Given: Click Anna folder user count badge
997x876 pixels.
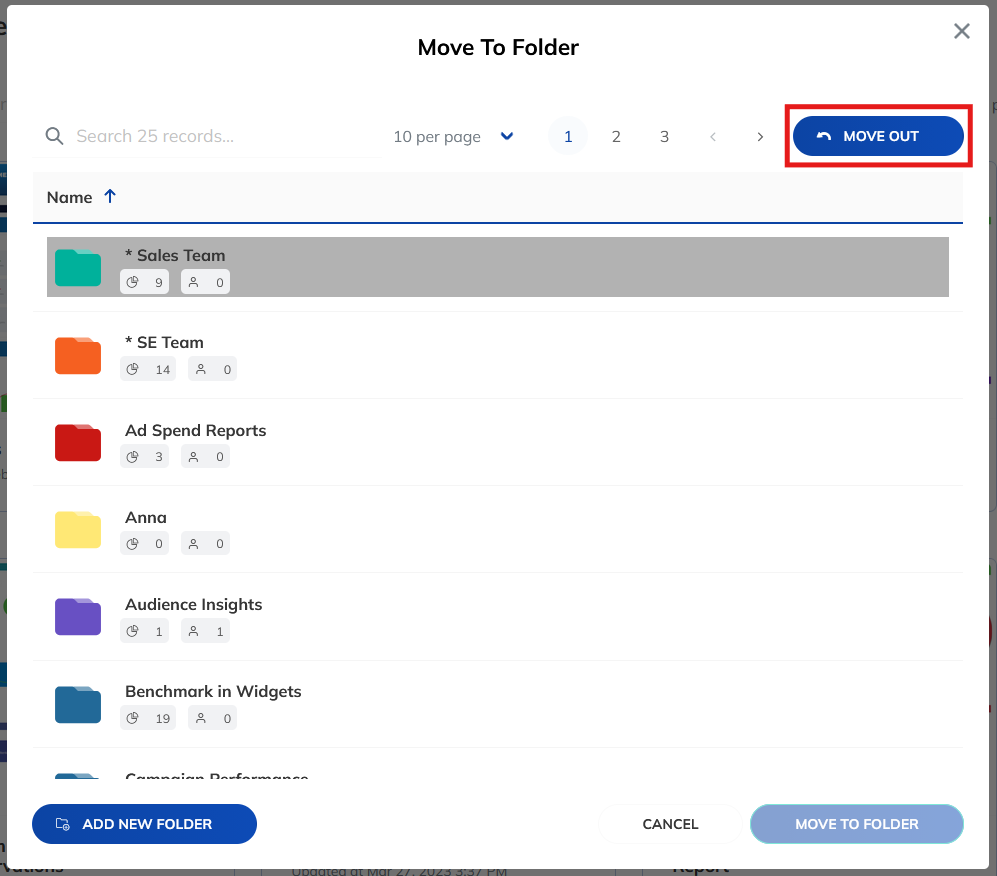Looking at the screenshot, I should click(205, 544).
